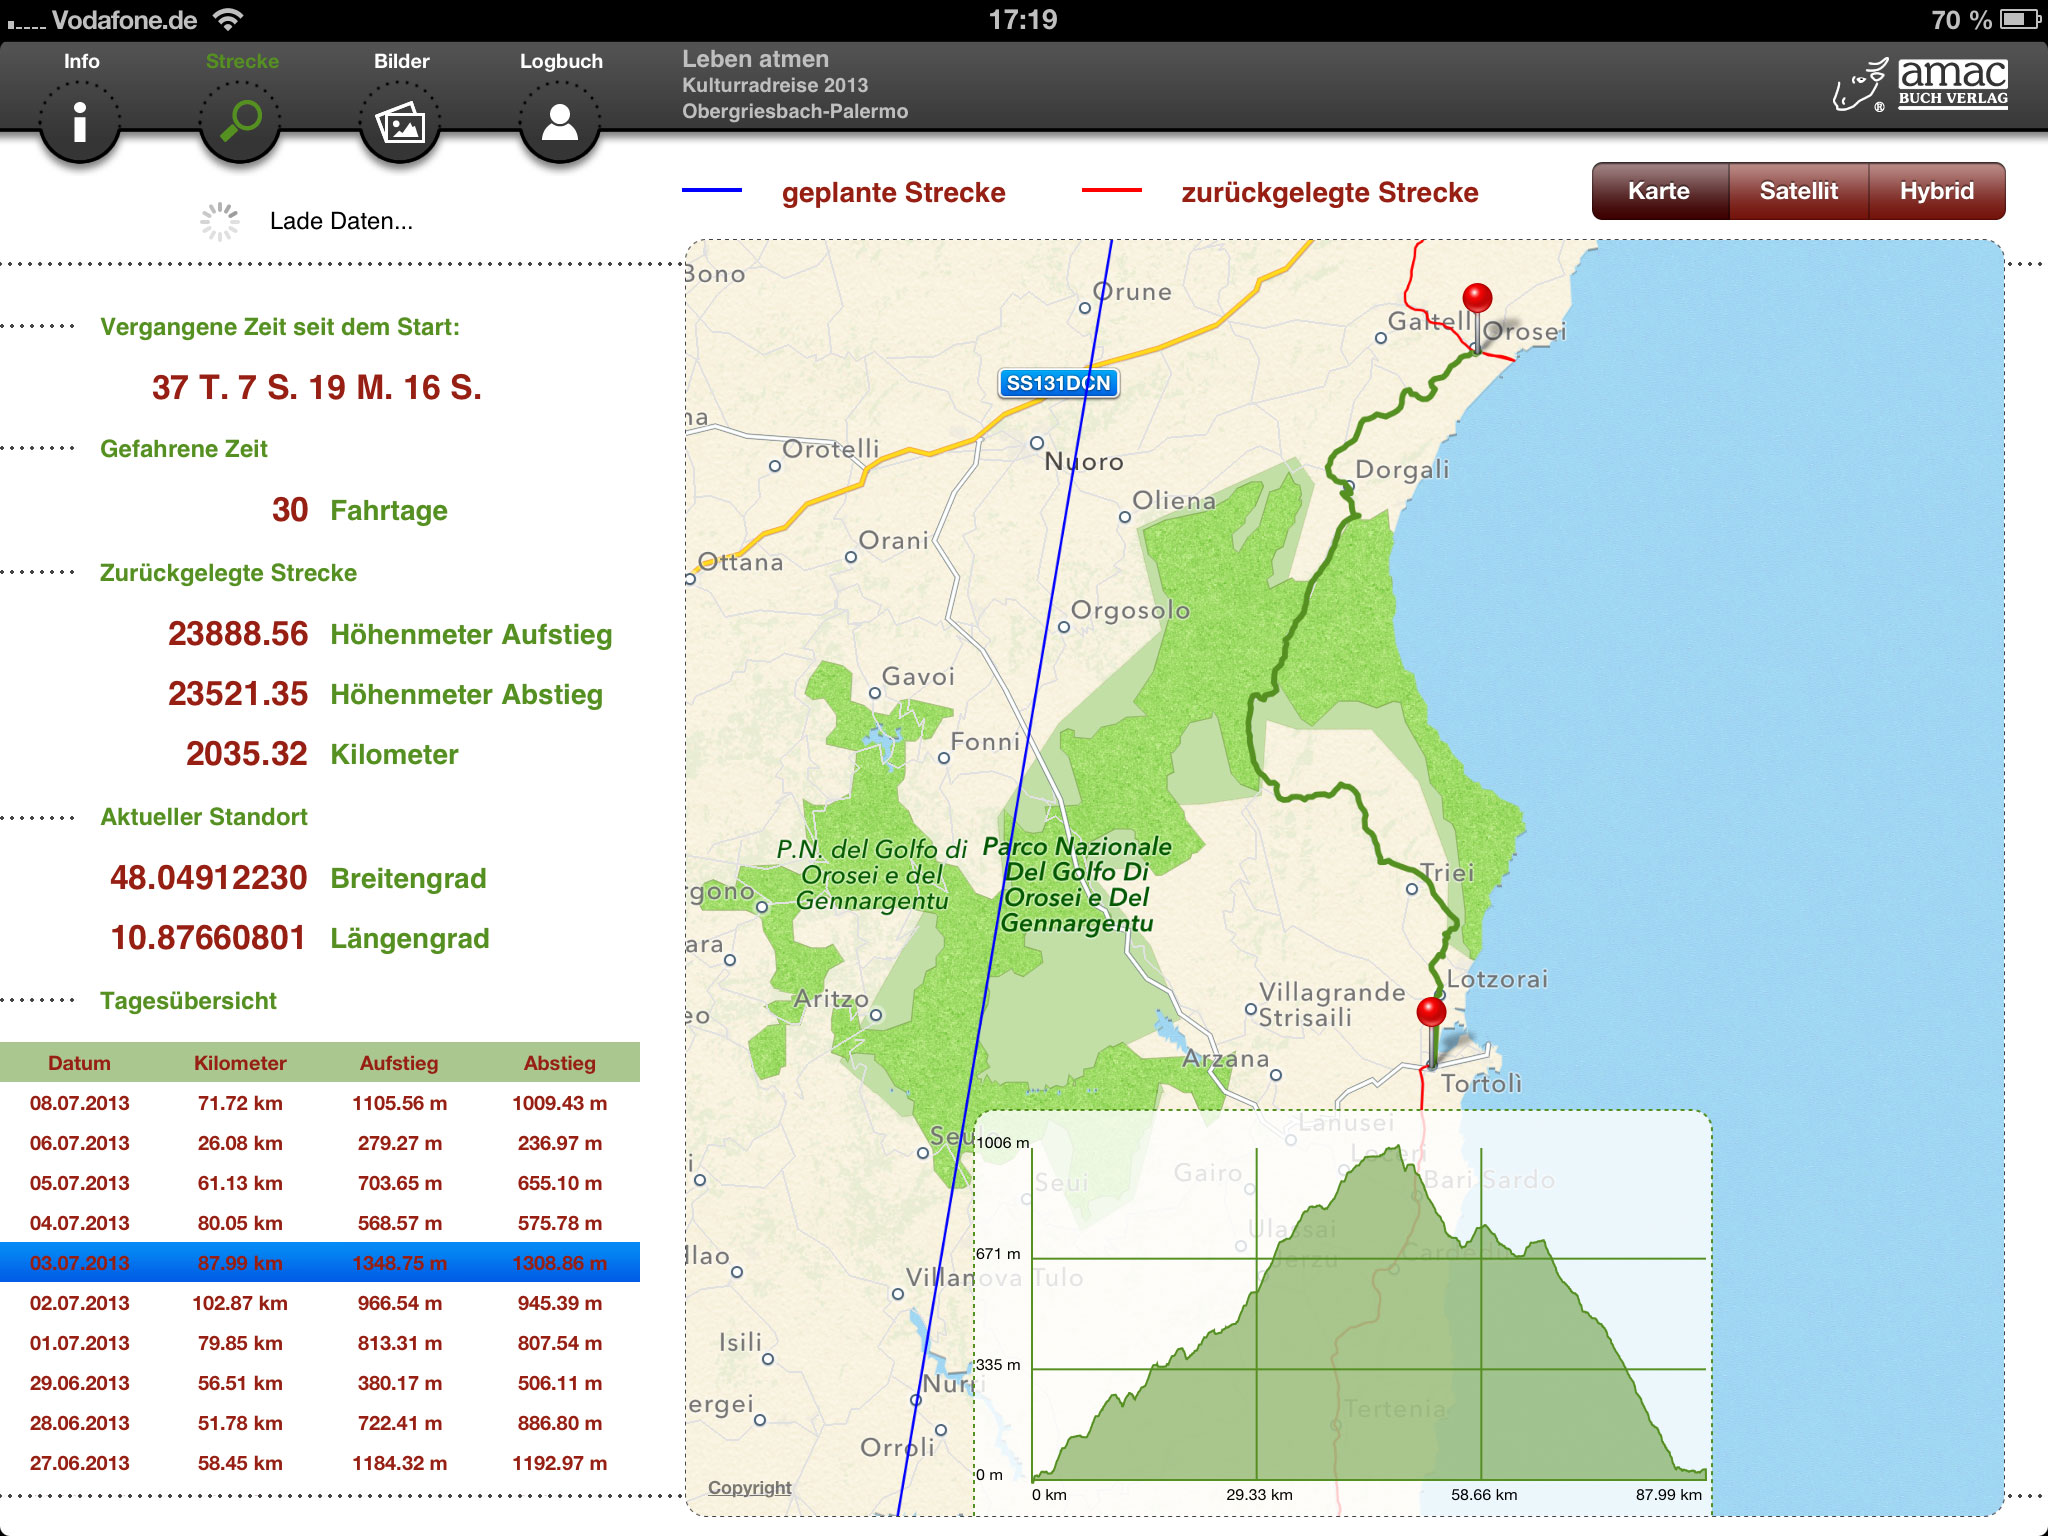
Task: Tap the Kilometer column header
Action: [240, 1063]
